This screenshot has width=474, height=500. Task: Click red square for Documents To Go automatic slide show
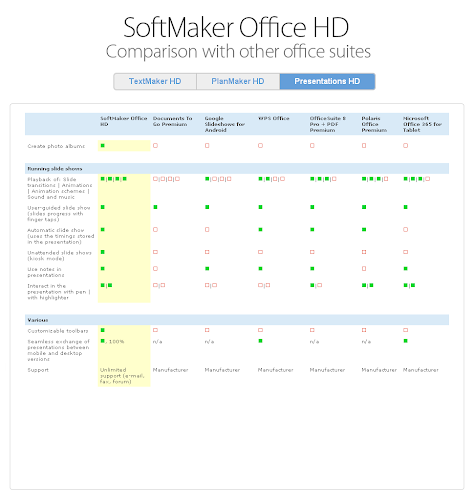[155, 229]
